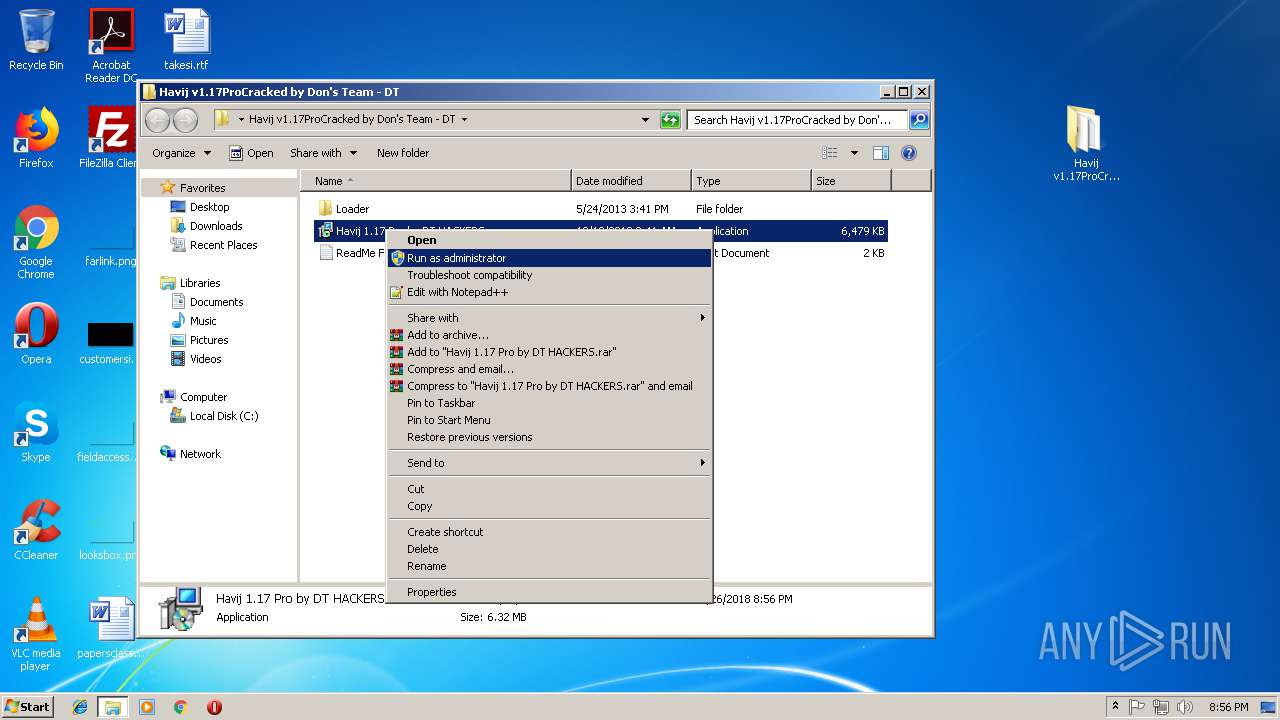Choose Open in the context menu
Viewport: 1280px width, 720px height.
coord(549,240)
